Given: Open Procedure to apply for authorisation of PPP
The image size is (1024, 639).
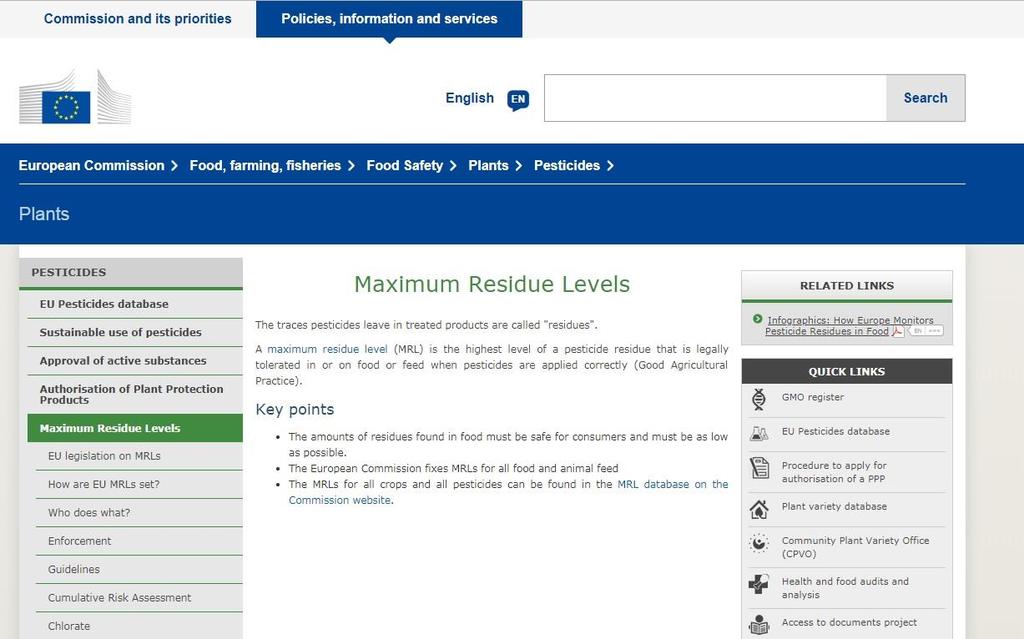Looking at the screenshot, I should pos(834,472).
